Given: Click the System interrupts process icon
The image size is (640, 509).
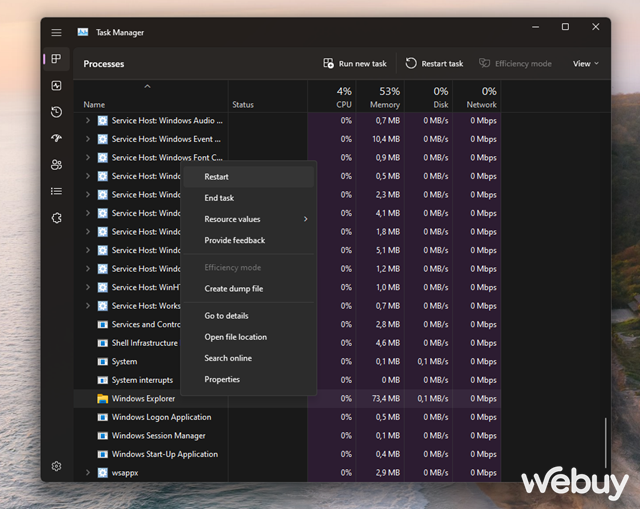Looking at the screenshot, I should [102, 380].
